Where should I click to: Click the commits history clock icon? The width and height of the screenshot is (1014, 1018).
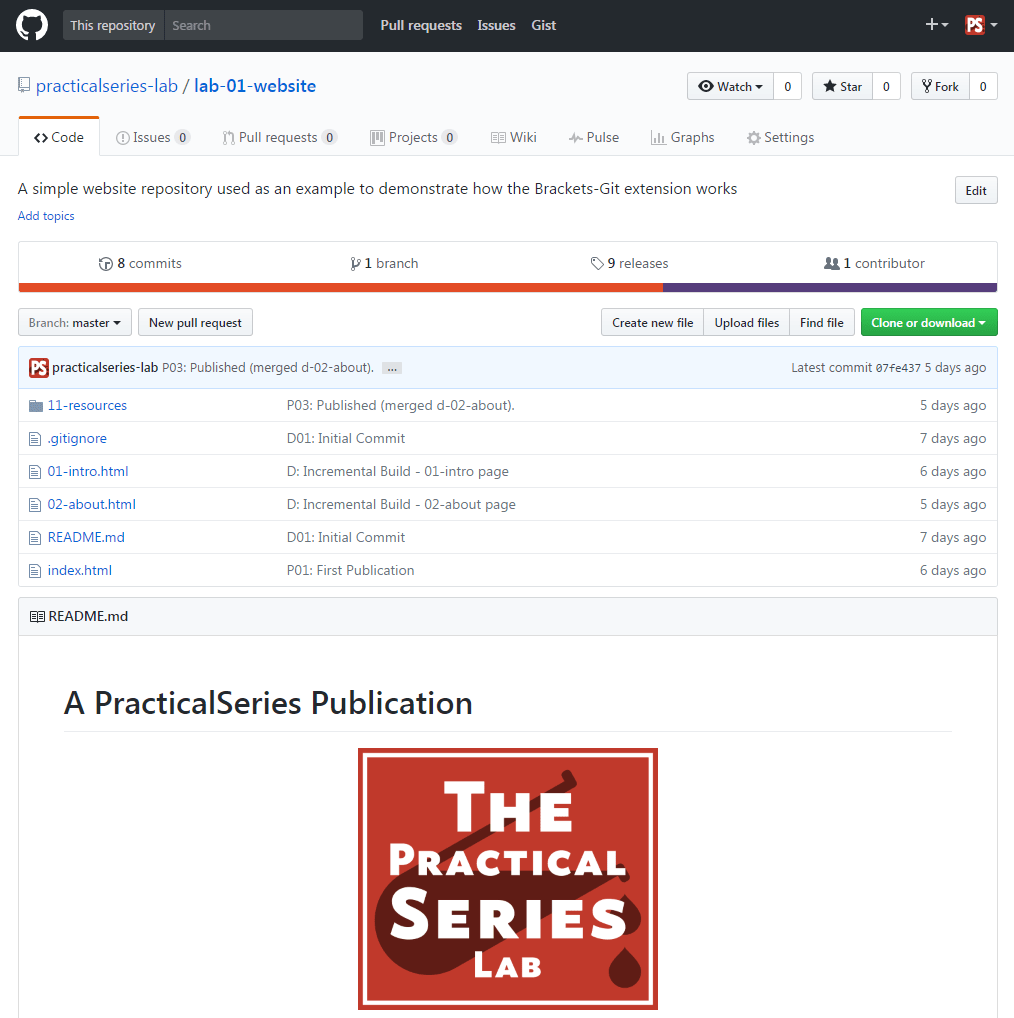106,264
